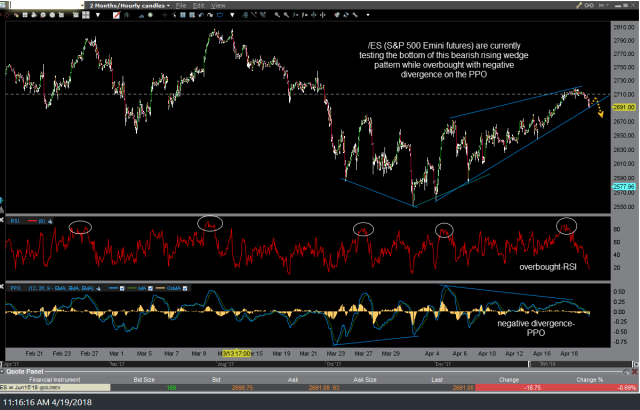Open the 2 Months/Hourly candles timeframe dropdown
640x410 pixels.
pyautogui.click(x=130, y=6)
